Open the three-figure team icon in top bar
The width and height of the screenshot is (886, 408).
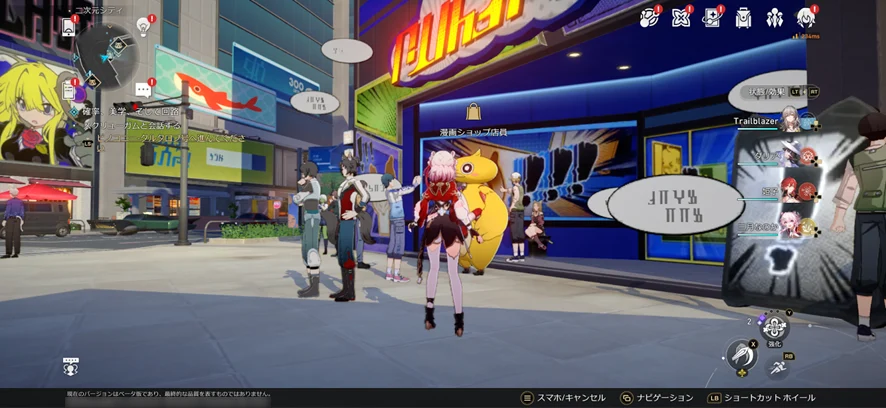[774, 17]
